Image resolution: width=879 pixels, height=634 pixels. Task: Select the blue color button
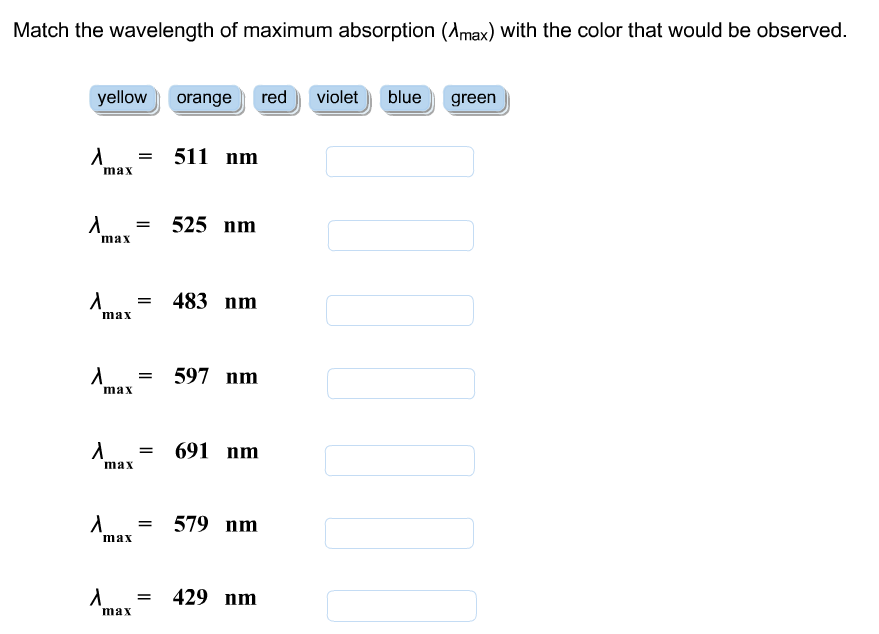coord(404,97)
